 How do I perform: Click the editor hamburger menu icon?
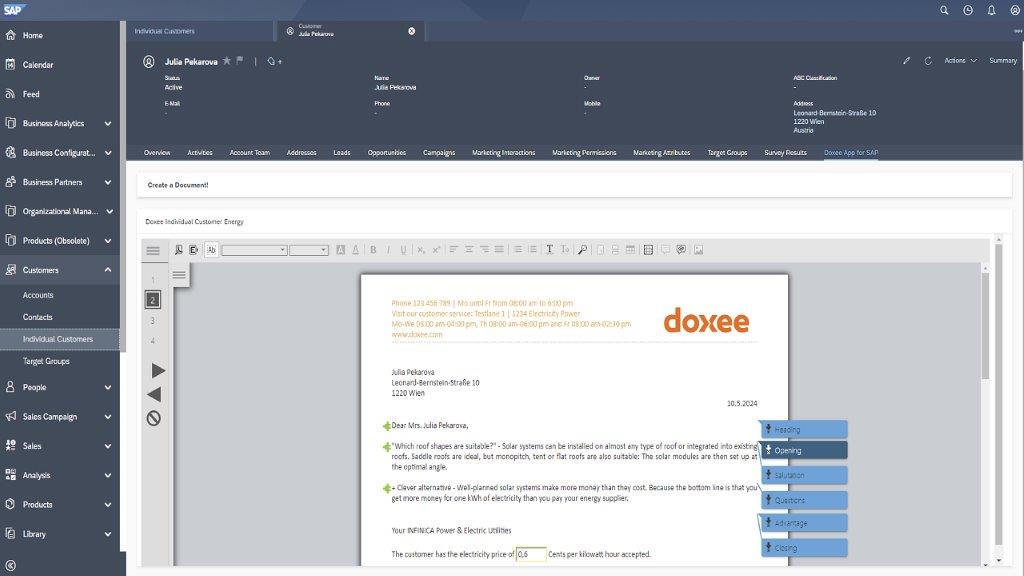click(153, 251)
